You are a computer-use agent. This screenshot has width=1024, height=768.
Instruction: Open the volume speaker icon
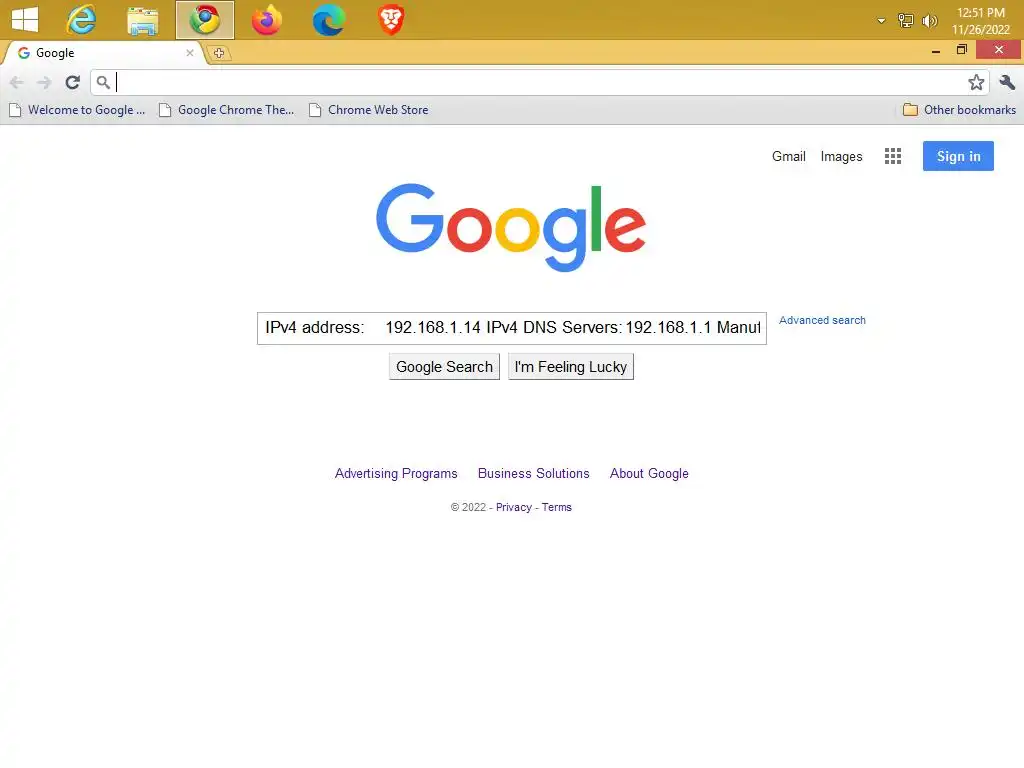click(x=929, y=21)
